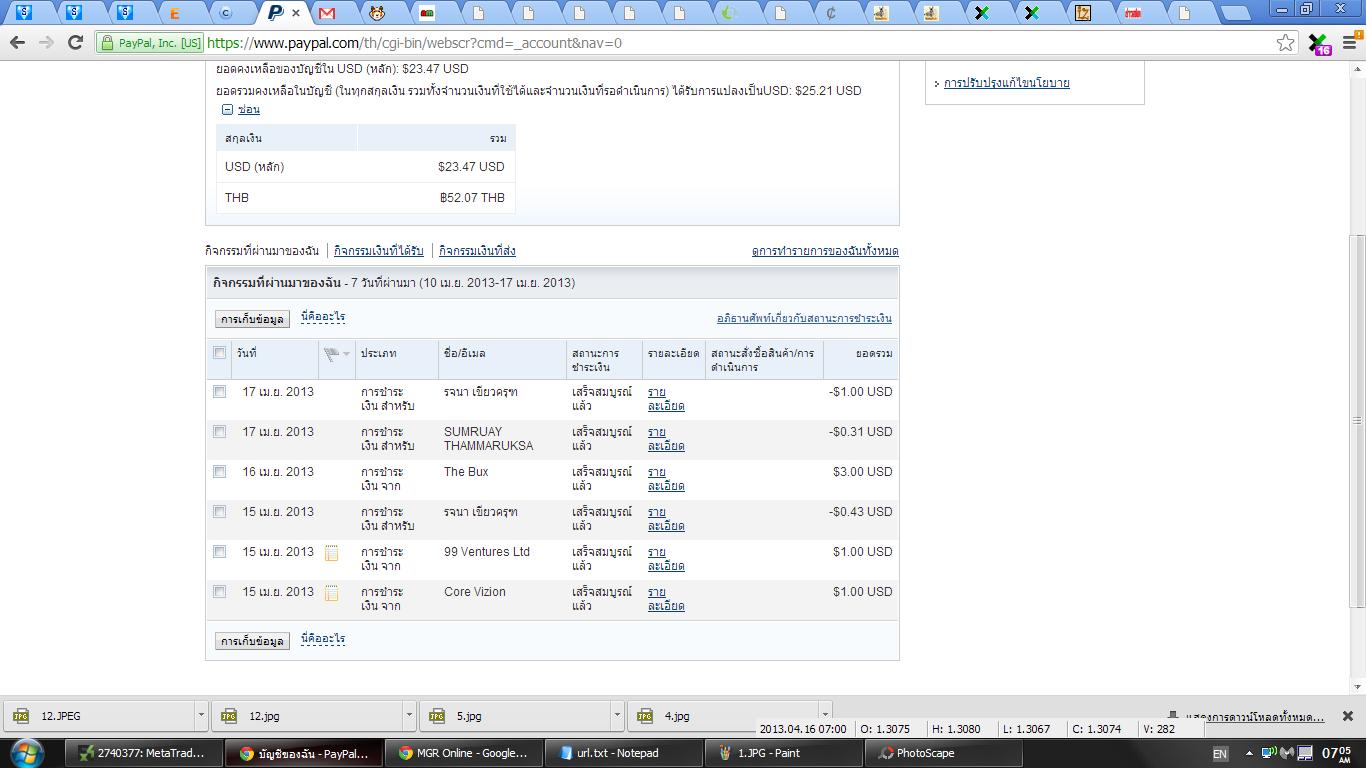
Task: Close the PayPal tab
Action: coord(296,13)
